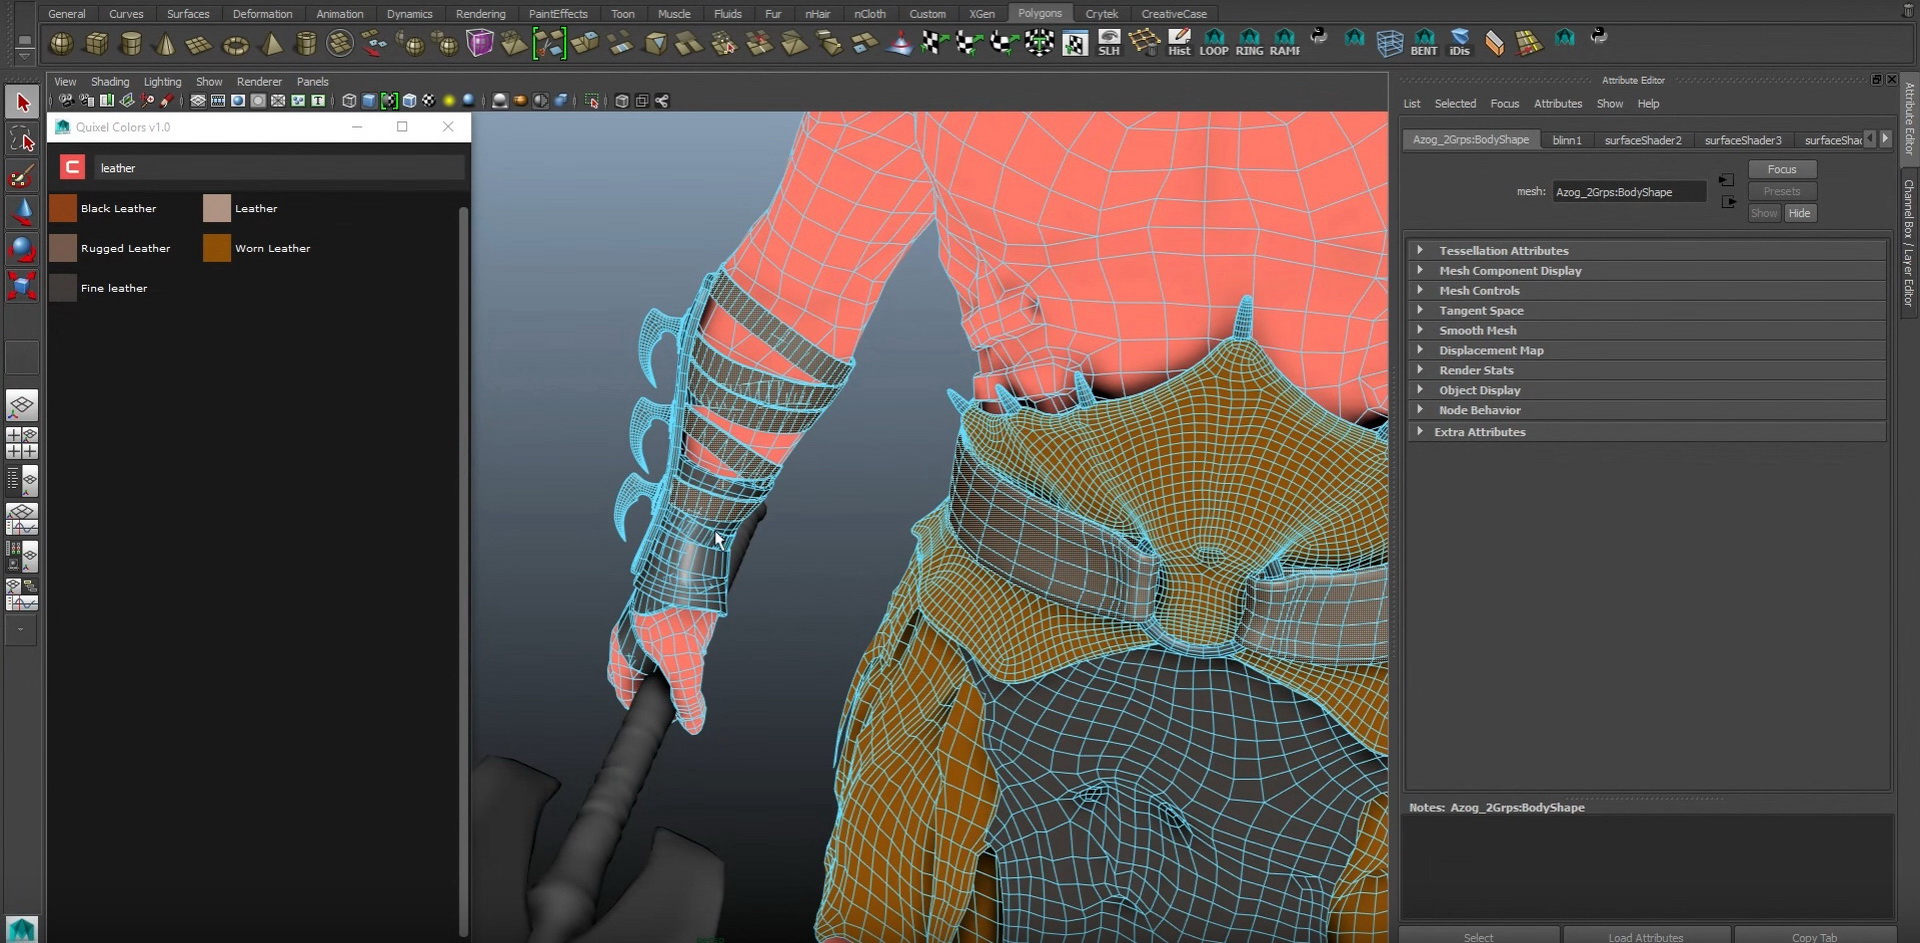Screen dimensions: 1920x943
Task: Toggle wireframe display mode
Action: (349, 101)
